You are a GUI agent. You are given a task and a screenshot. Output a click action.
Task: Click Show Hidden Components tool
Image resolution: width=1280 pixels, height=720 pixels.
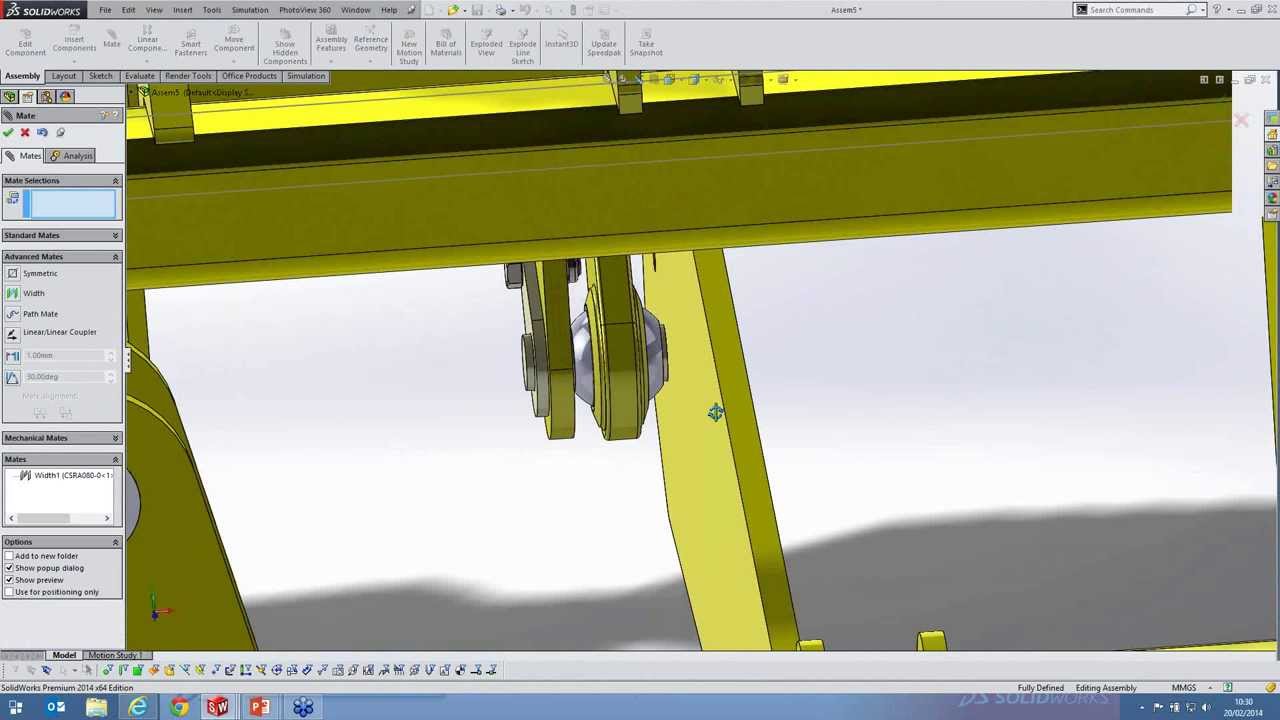(x=285, y=45)
